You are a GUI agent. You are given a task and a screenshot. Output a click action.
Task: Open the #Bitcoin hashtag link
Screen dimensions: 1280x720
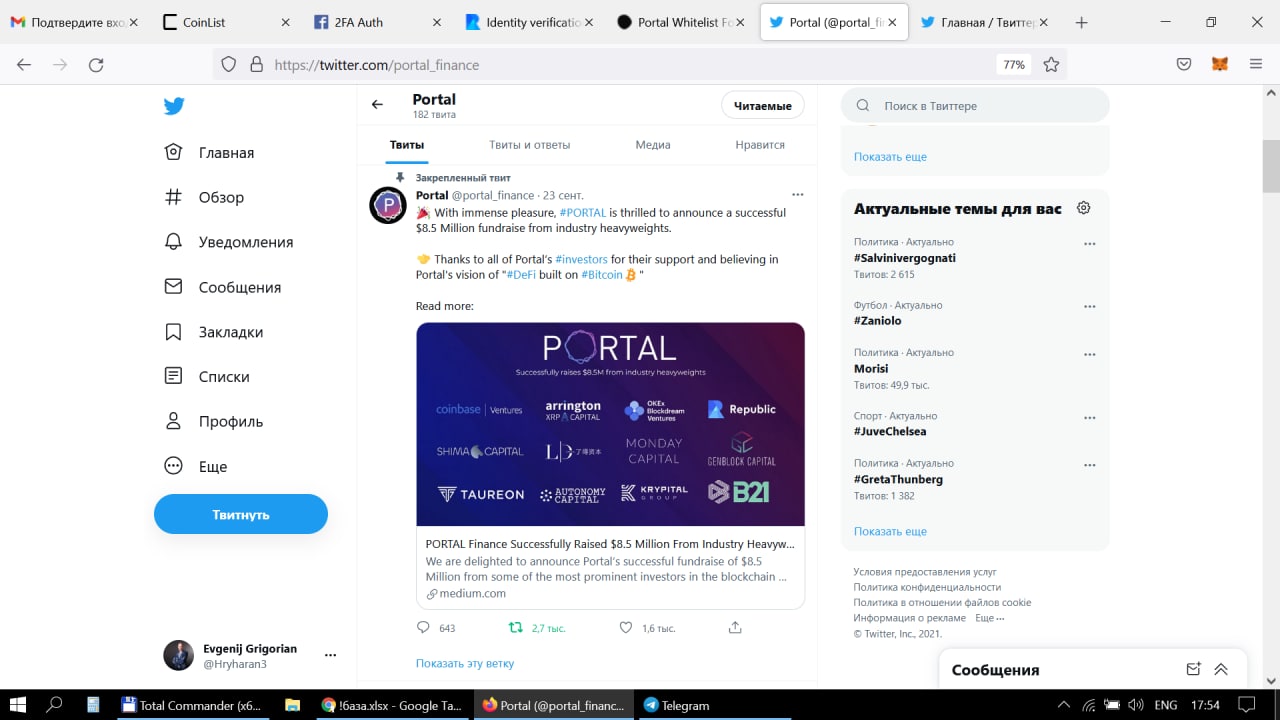click(x=602, y=274)
